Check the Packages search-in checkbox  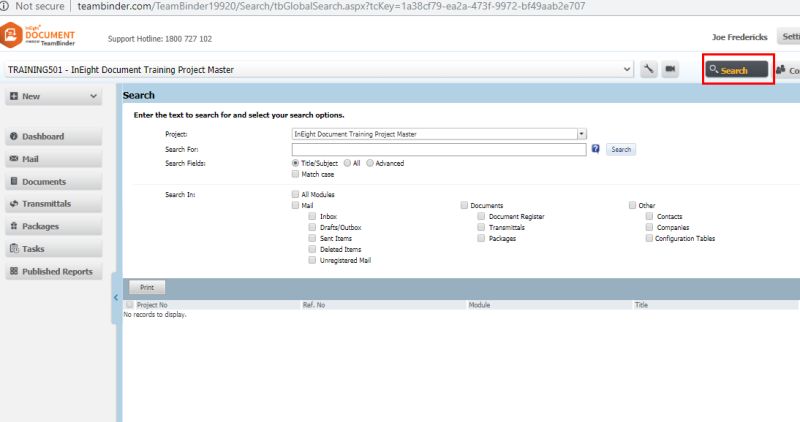point(481,238)
